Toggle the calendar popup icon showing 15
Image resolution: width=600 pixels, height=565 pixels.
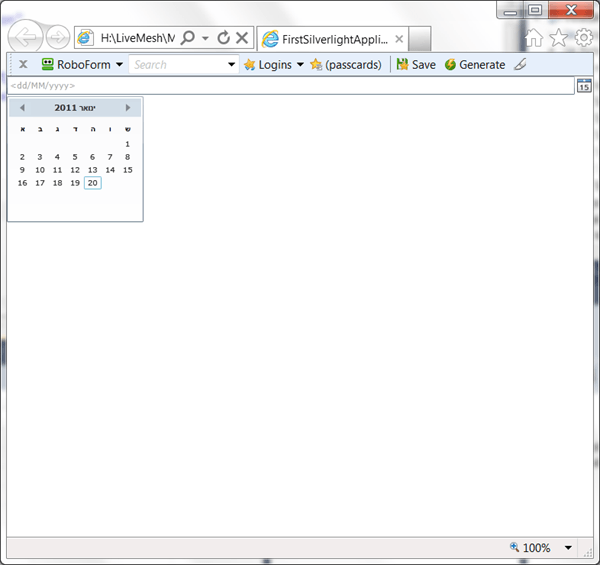click(584, 86)
